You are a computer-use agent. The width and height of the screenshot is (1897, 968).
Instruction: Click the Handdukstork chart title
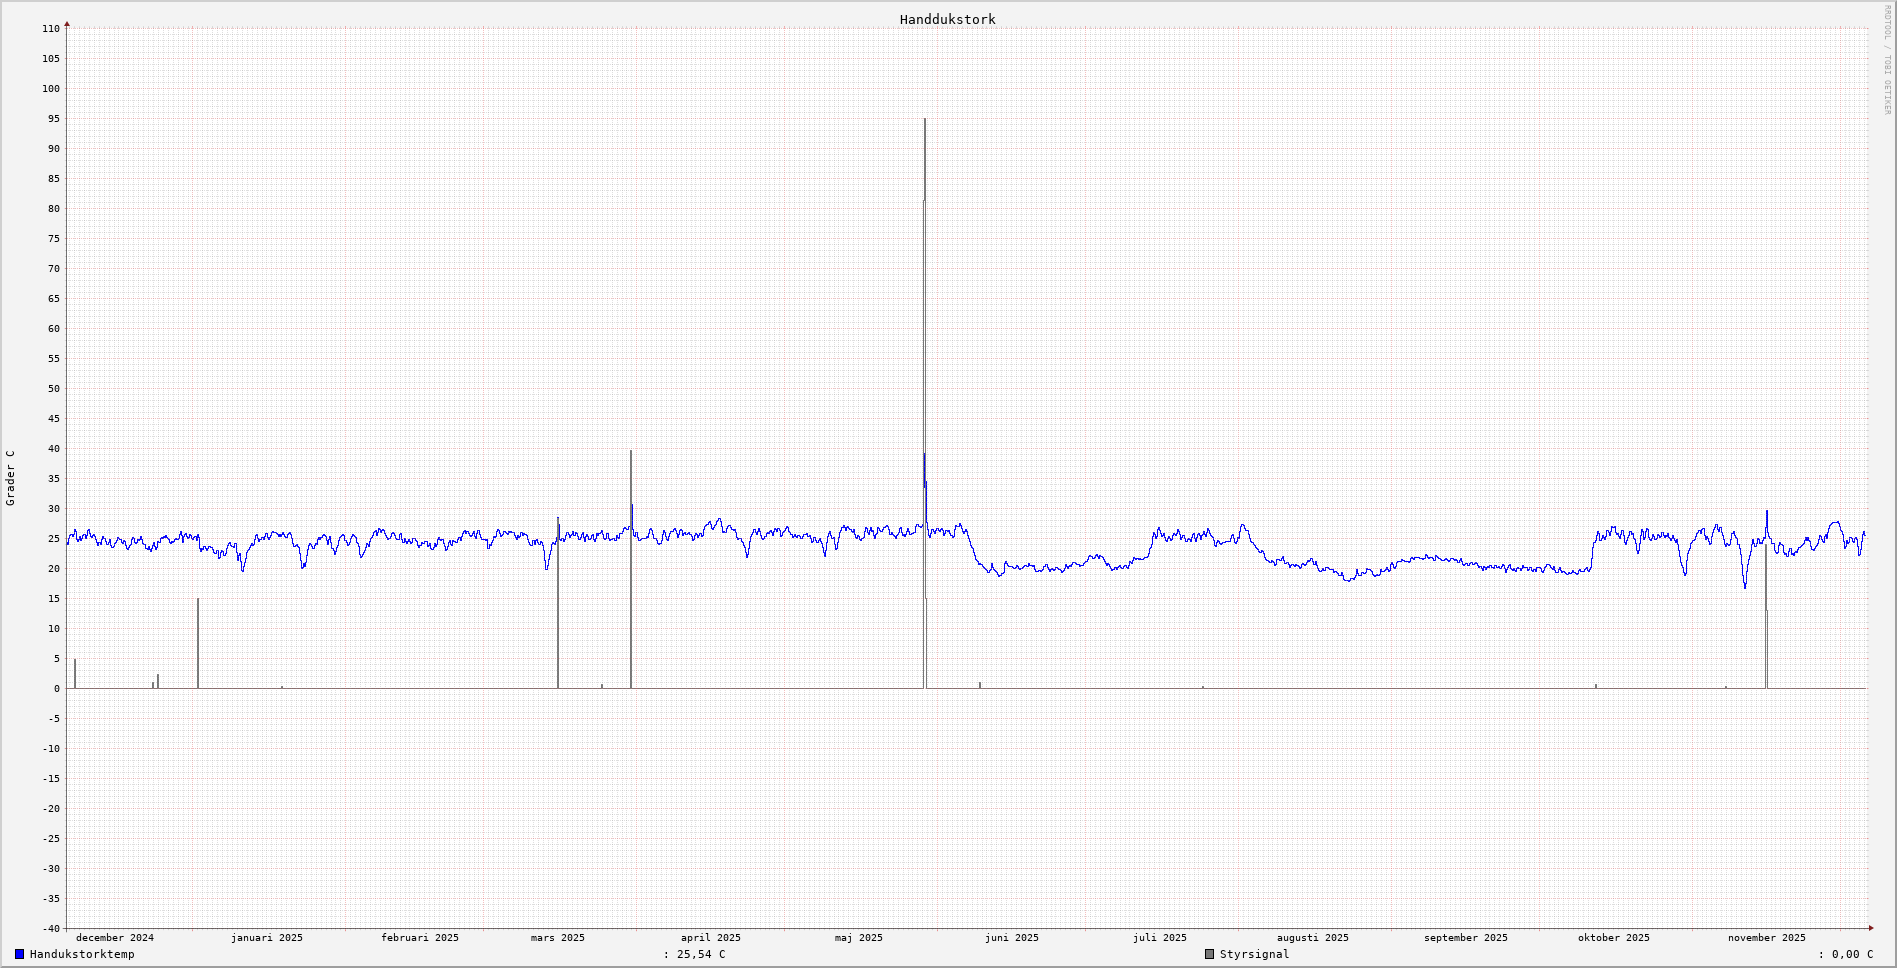[x=947, y=19]
